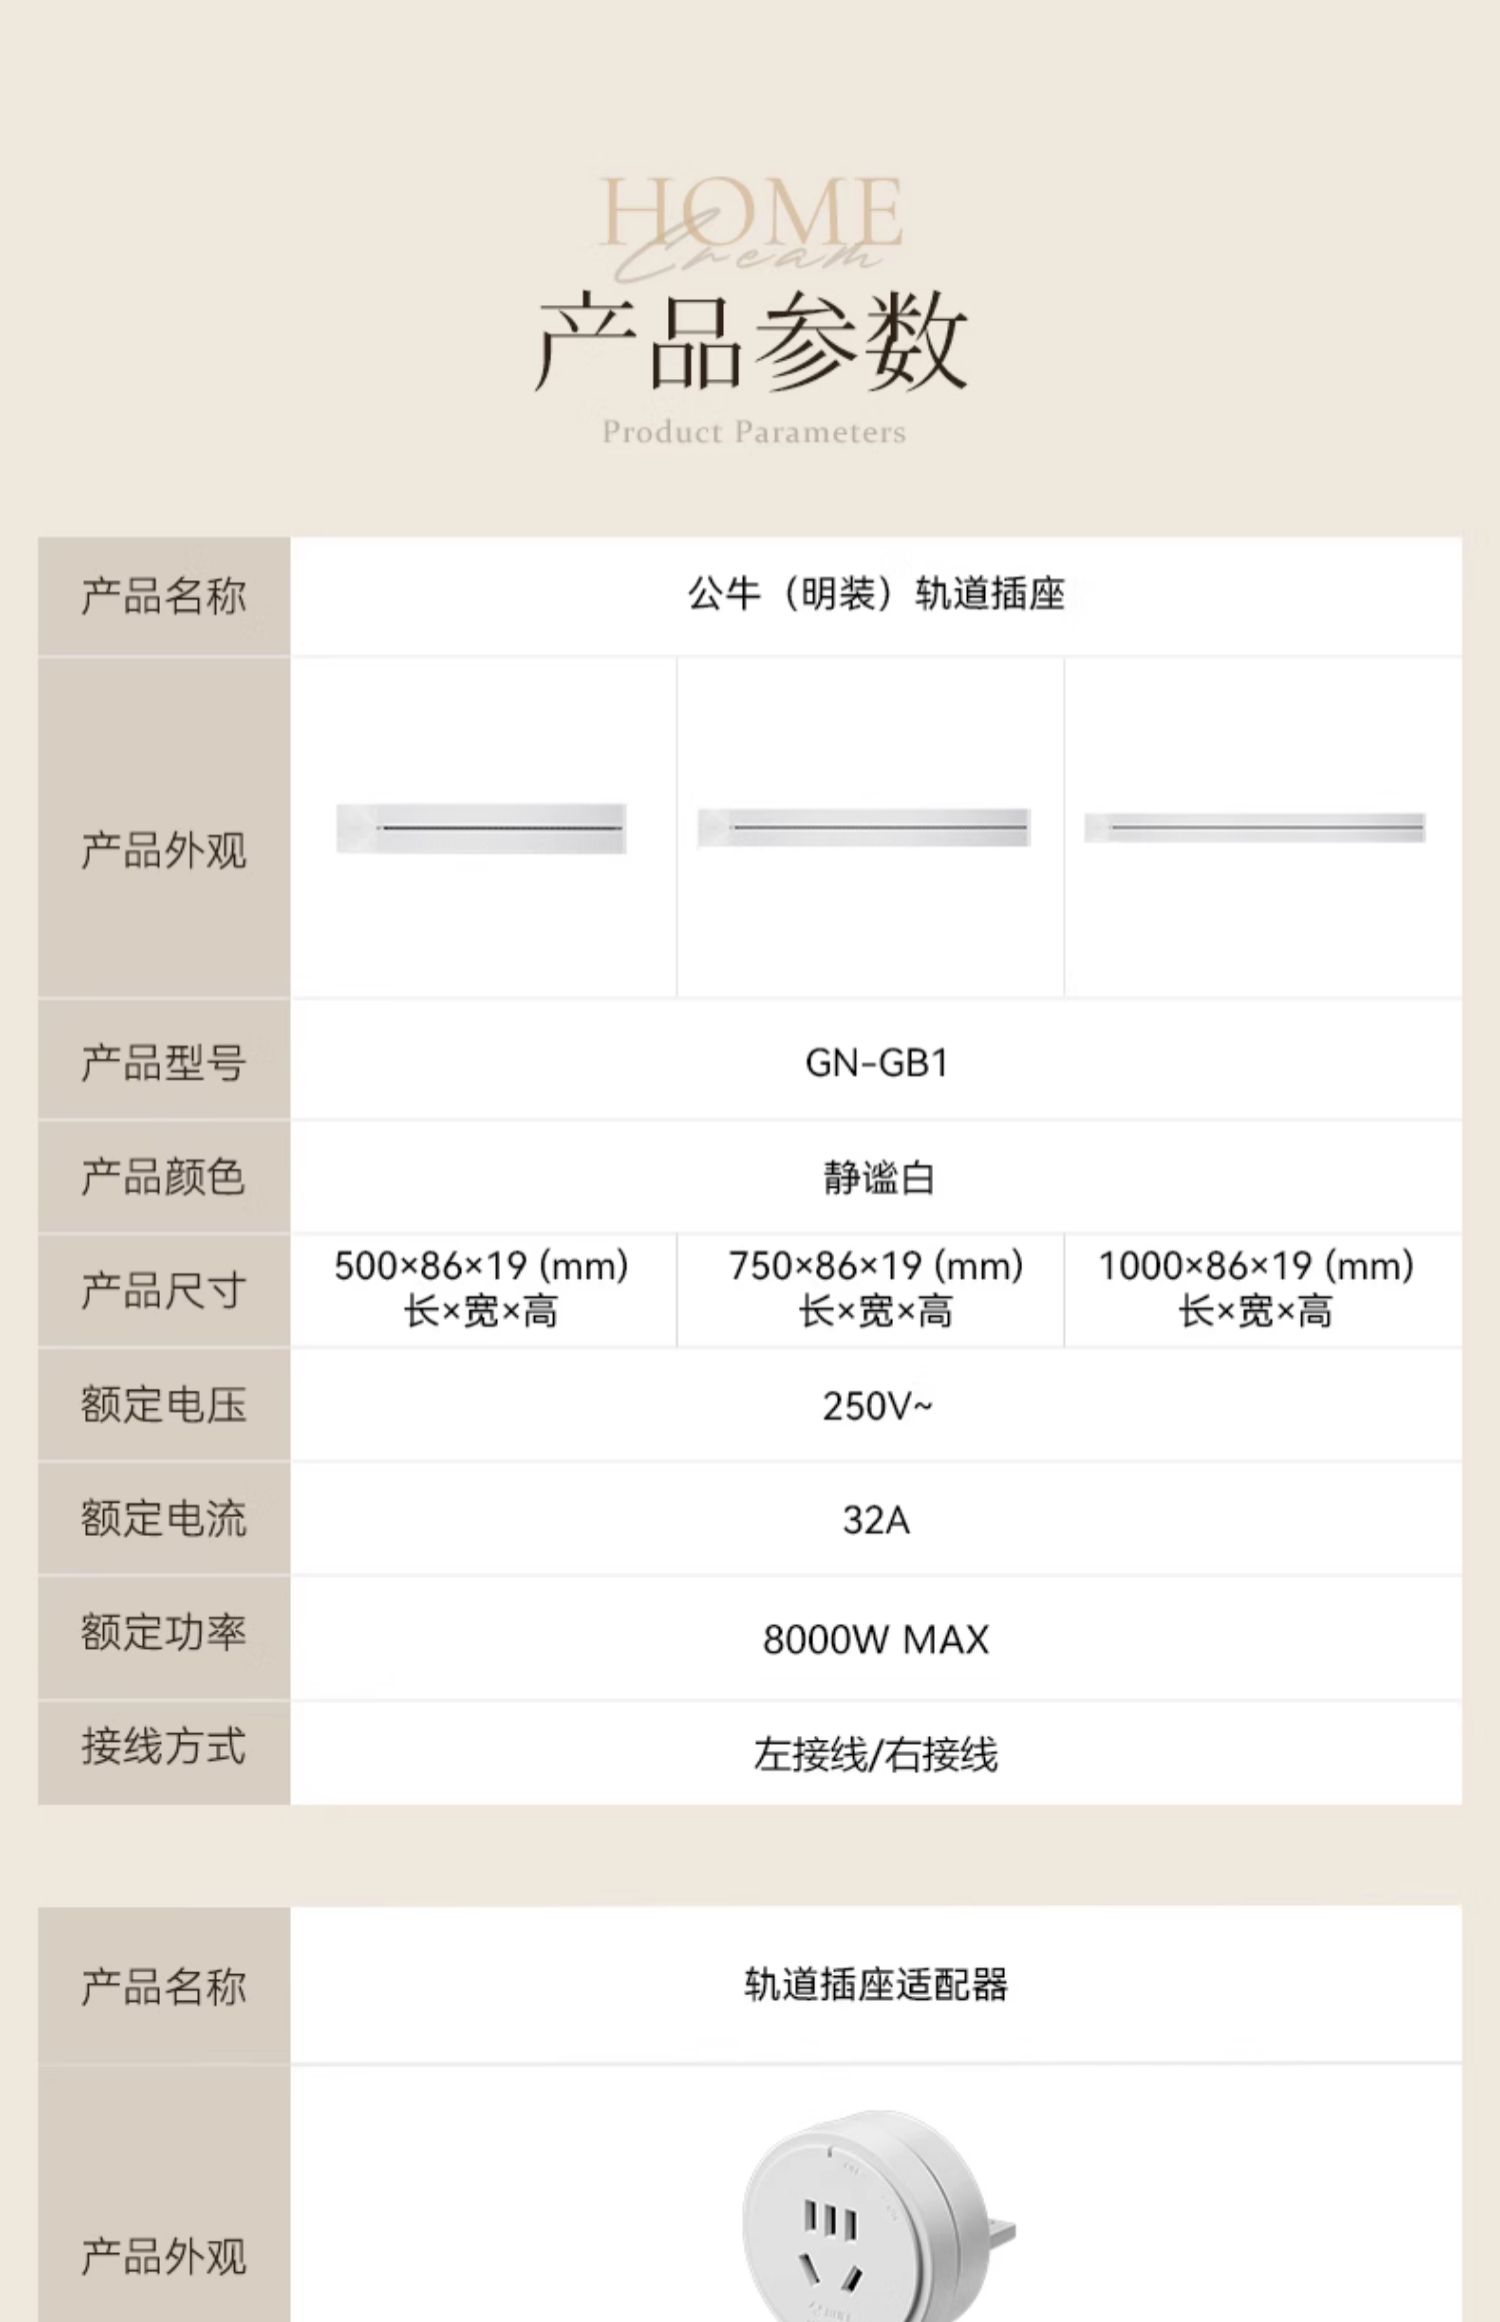1500x2322 pixels.
Task: Select the 轨道插座适配器 product name
Action: (x=876, y=1984)
